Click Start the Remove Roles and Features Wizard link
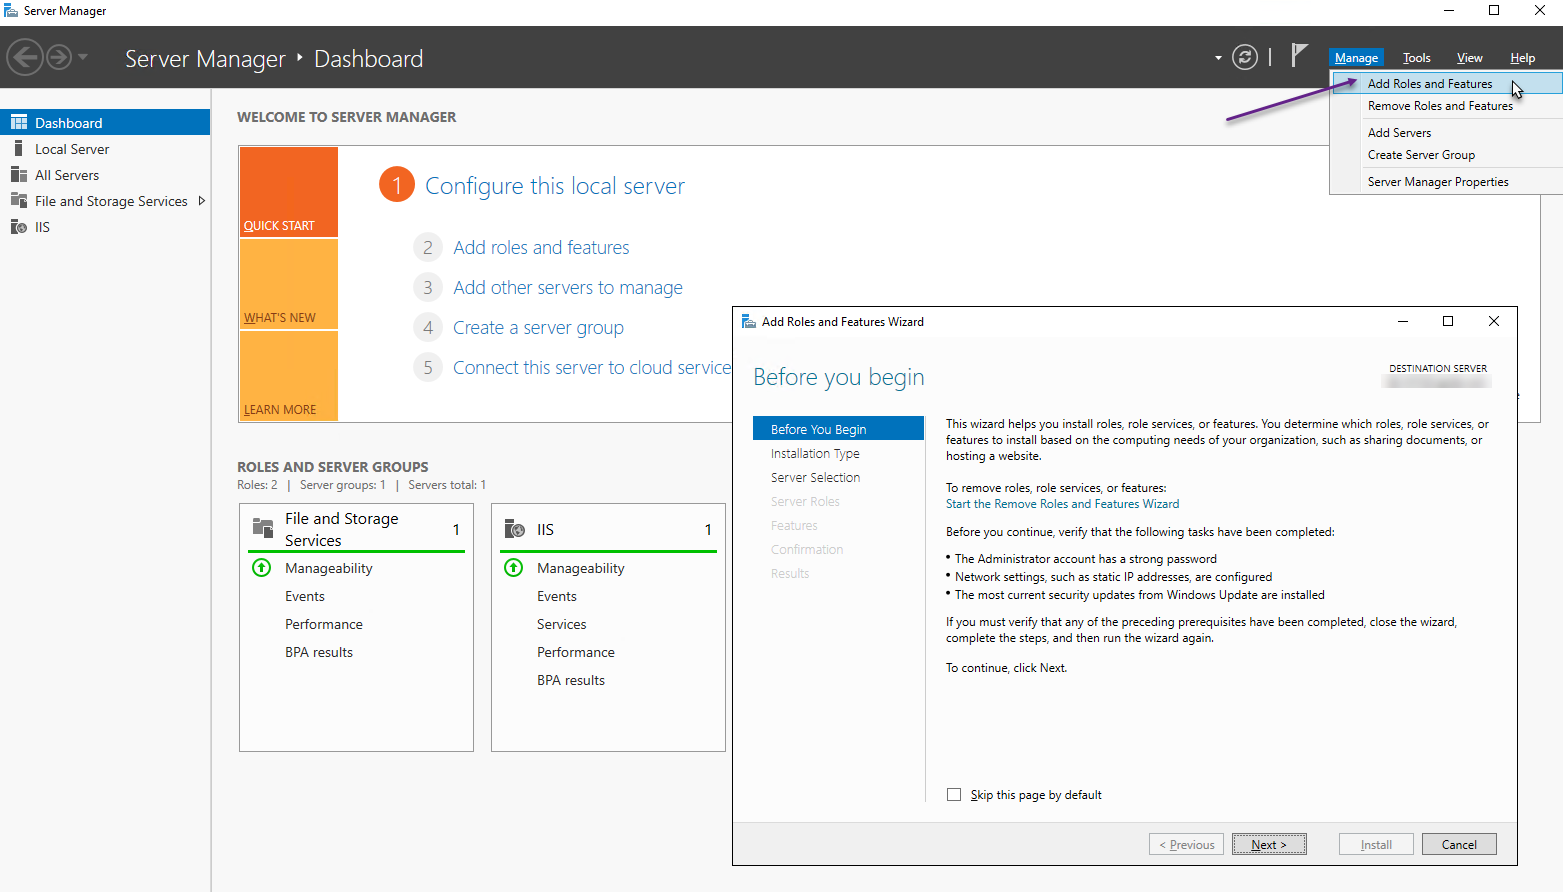The width and height of the screenshot is (1563, 892). click(x=1062, y=504)
